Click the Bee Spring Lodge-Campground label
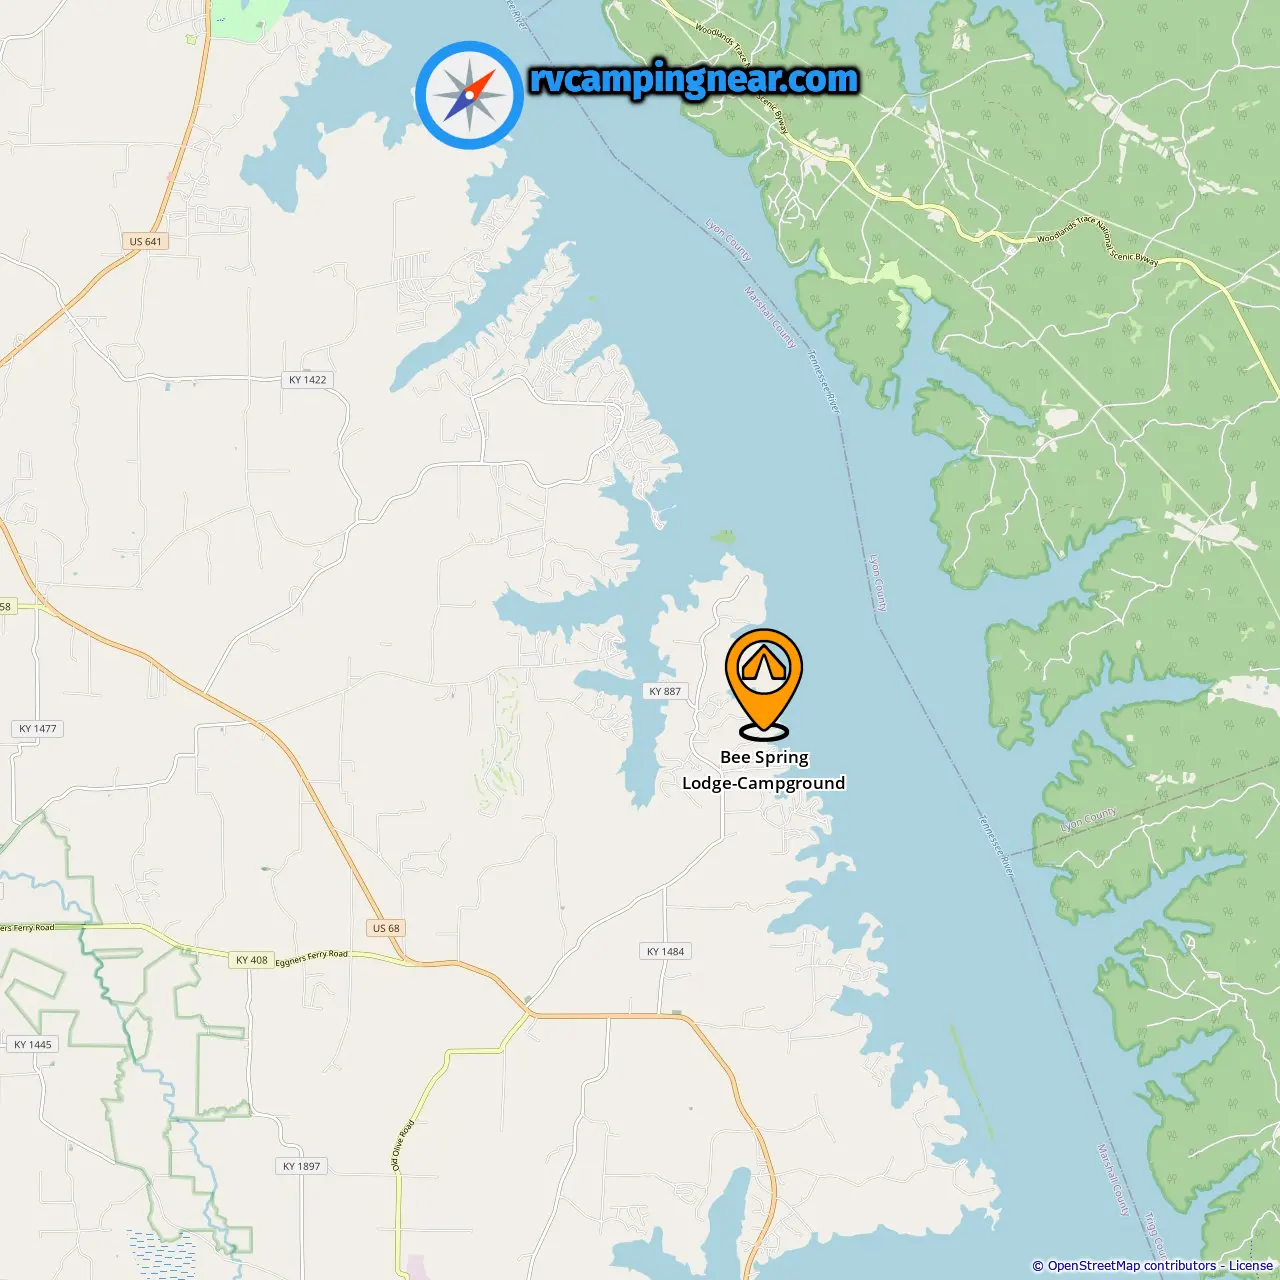The height and width of the screenshot is (1280, 1280). pyautogui.click(x=764, y=770)
